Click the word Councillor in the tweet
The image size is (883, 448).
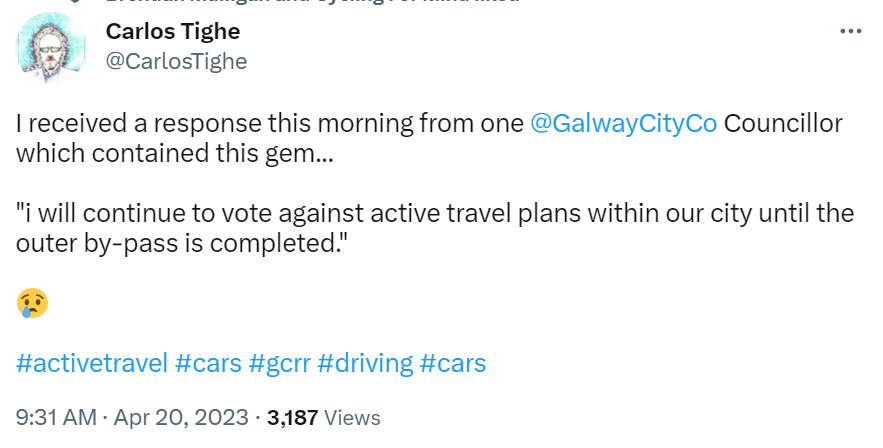783,125
